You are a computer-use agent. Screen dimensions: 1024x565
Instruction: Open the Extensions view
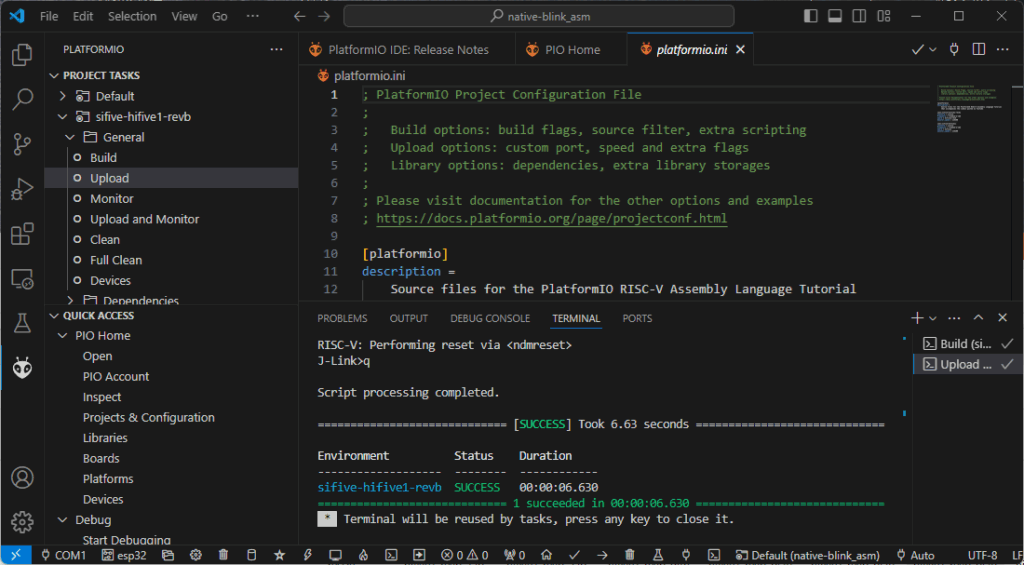(x=22, y=235)
